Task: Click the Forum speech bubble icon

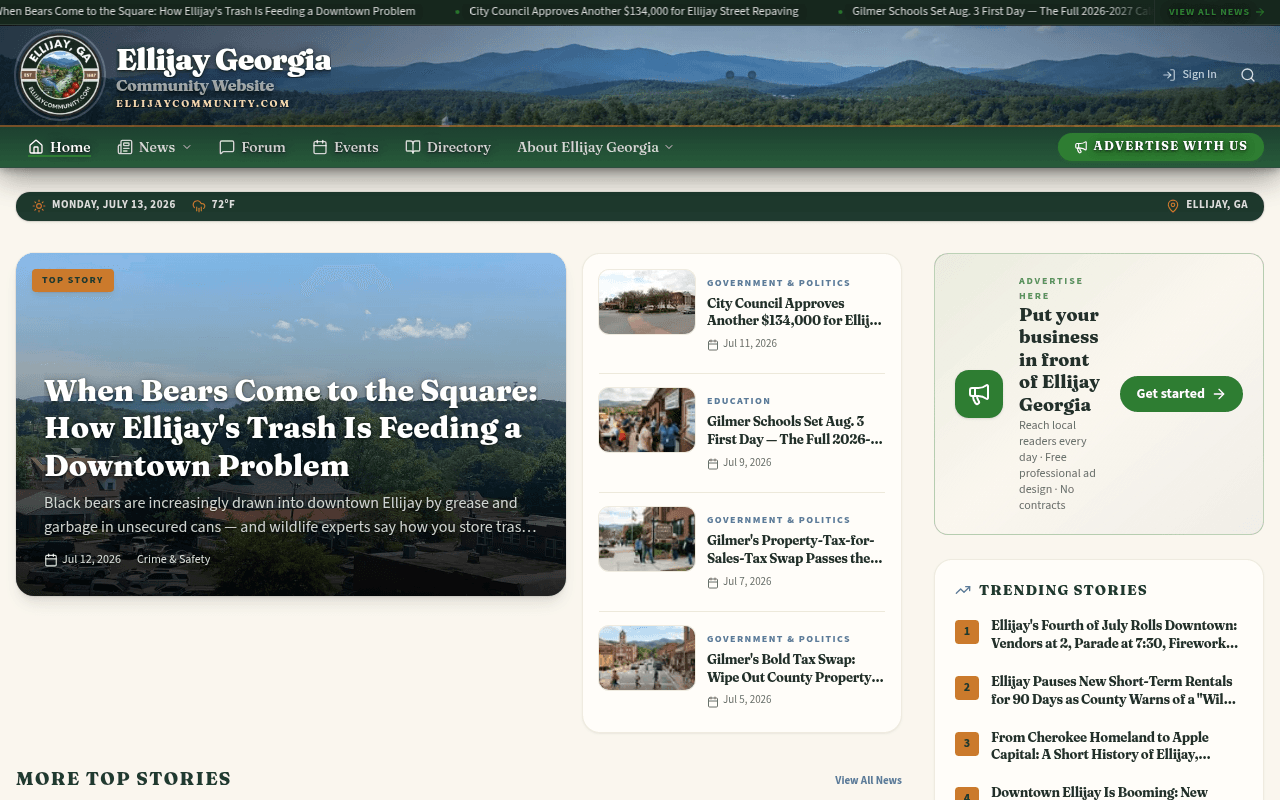Action: [x=227, y=147]
